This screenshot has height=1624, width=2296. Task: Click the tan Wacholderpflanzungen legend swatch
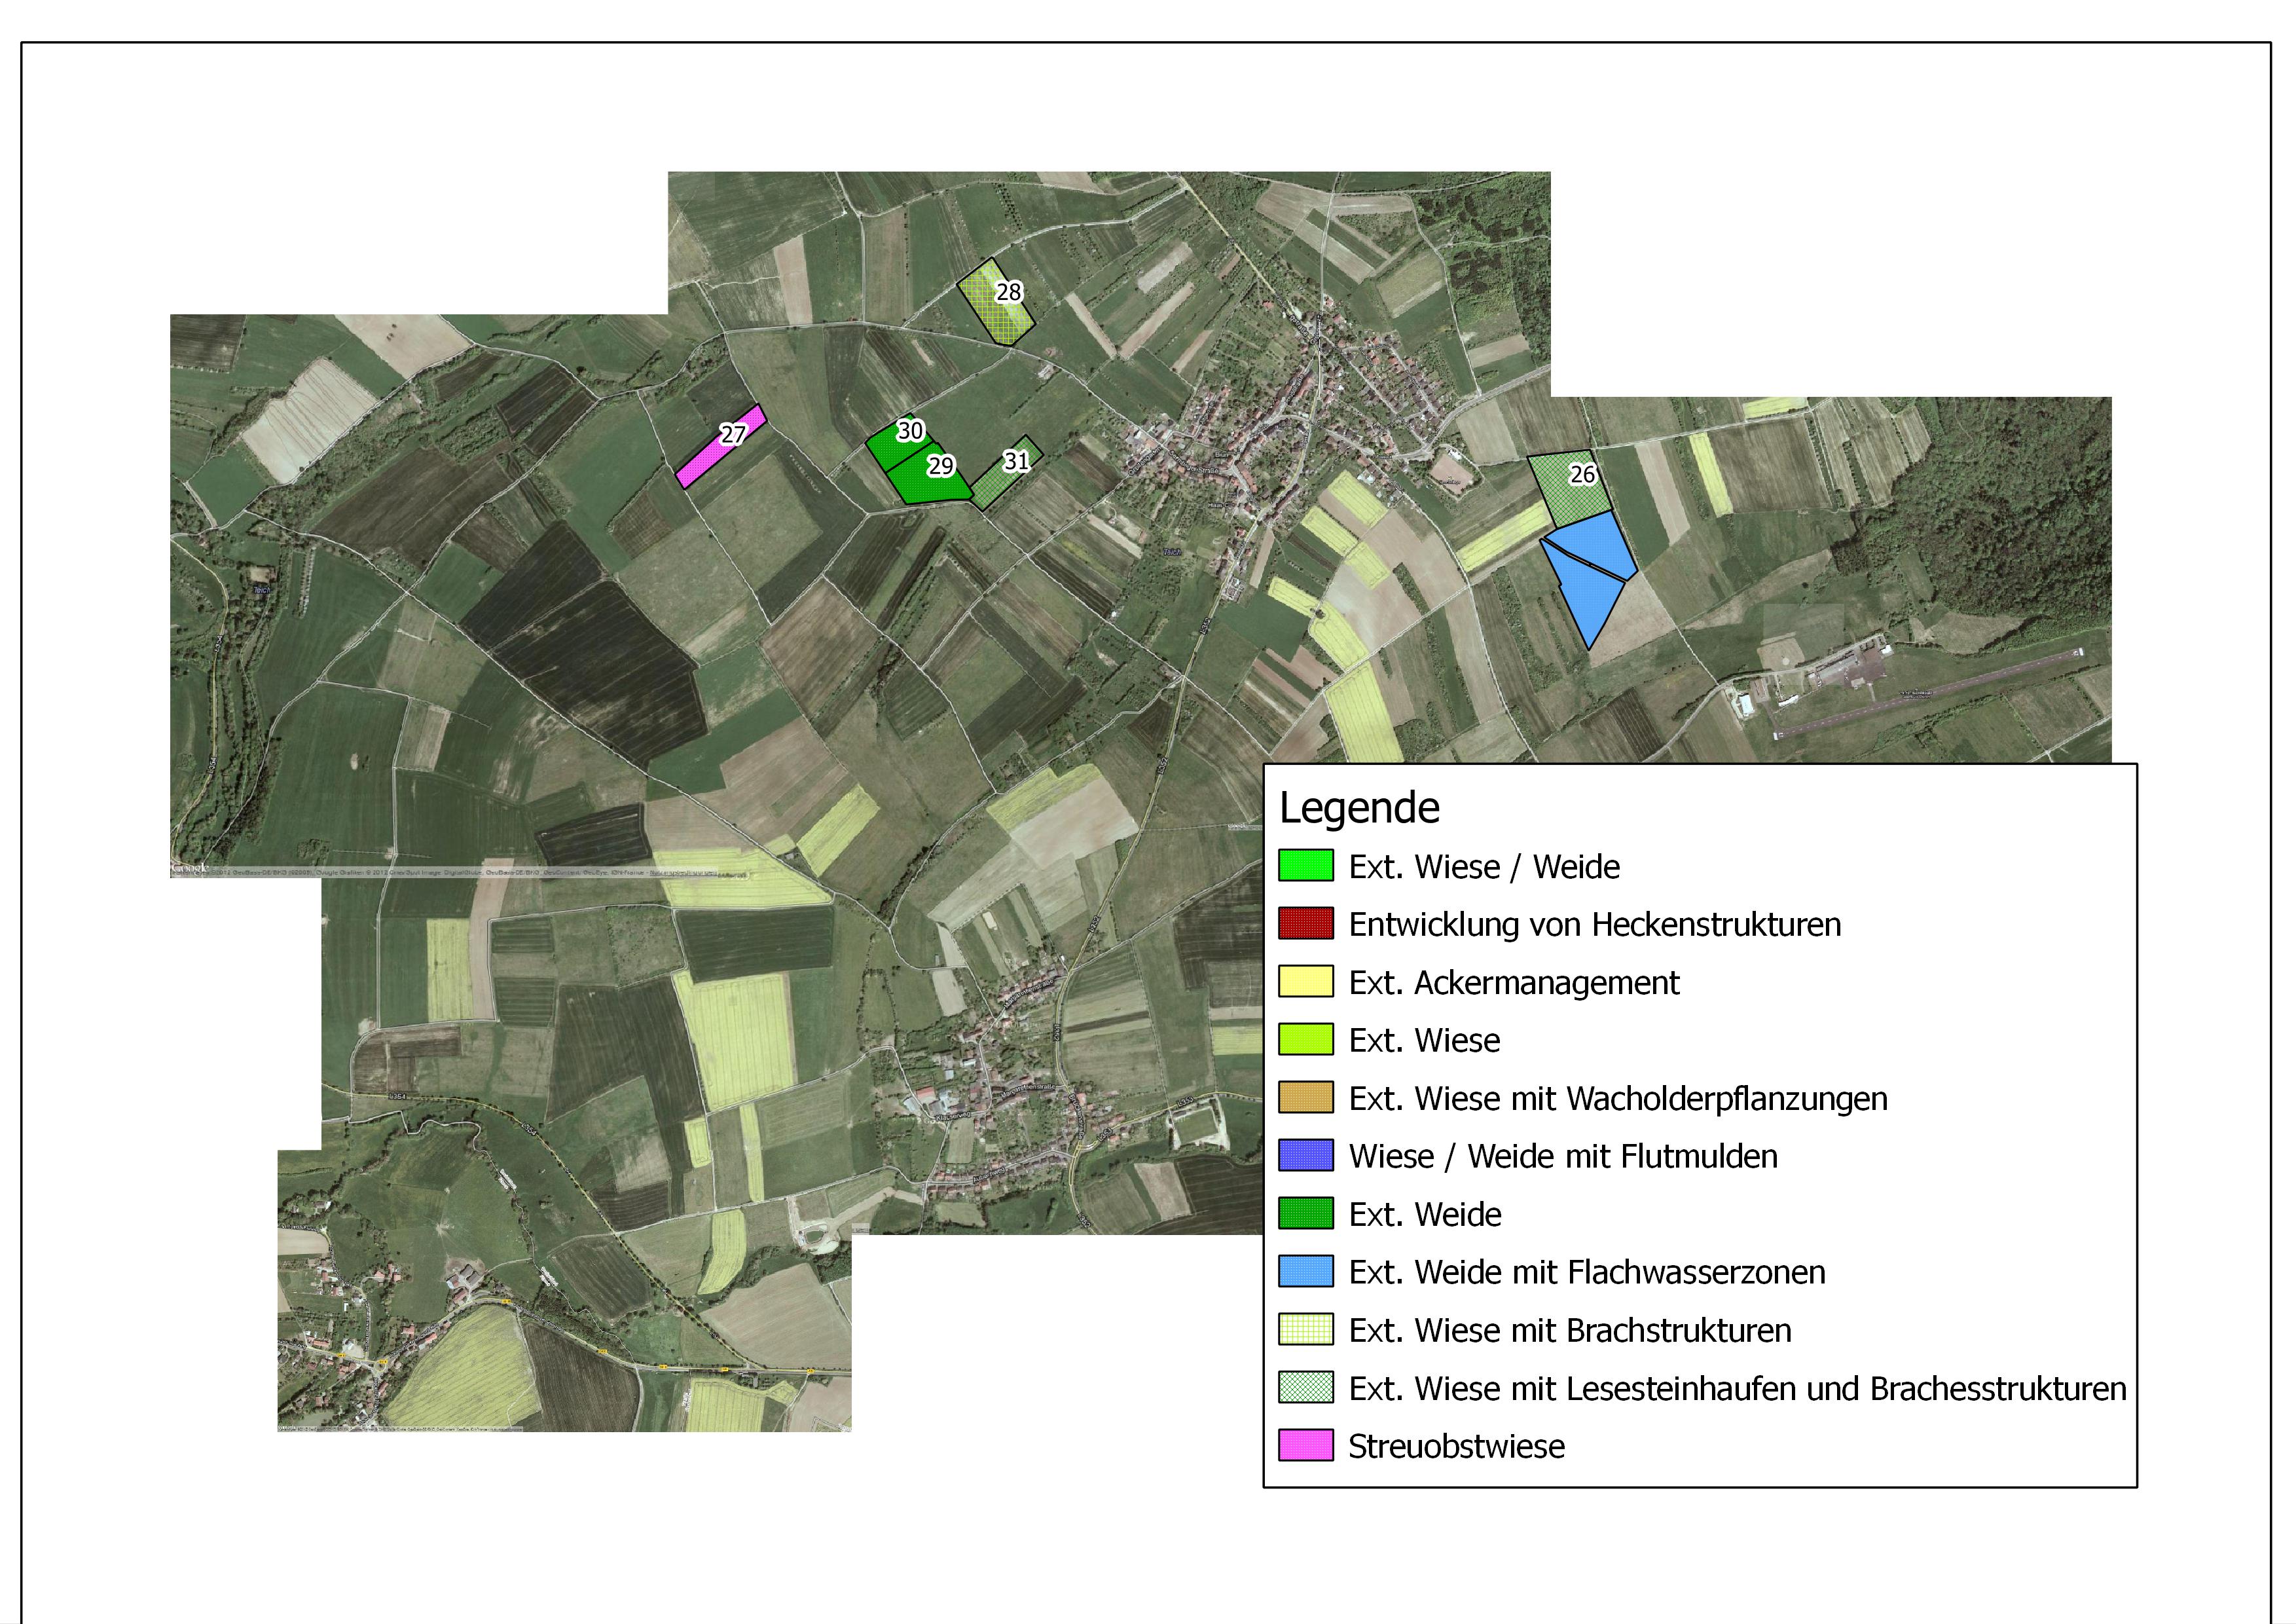tap(1305, 1098)
